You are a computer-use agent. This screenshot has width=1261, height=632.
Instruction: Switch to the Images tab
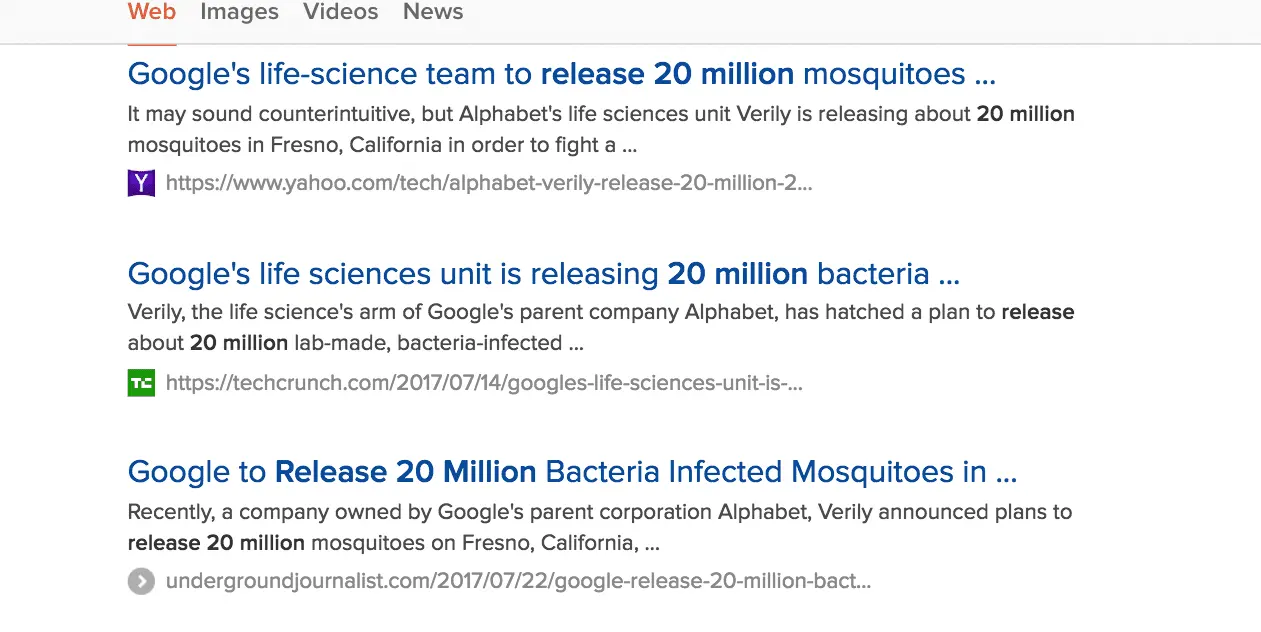[239, 13]
